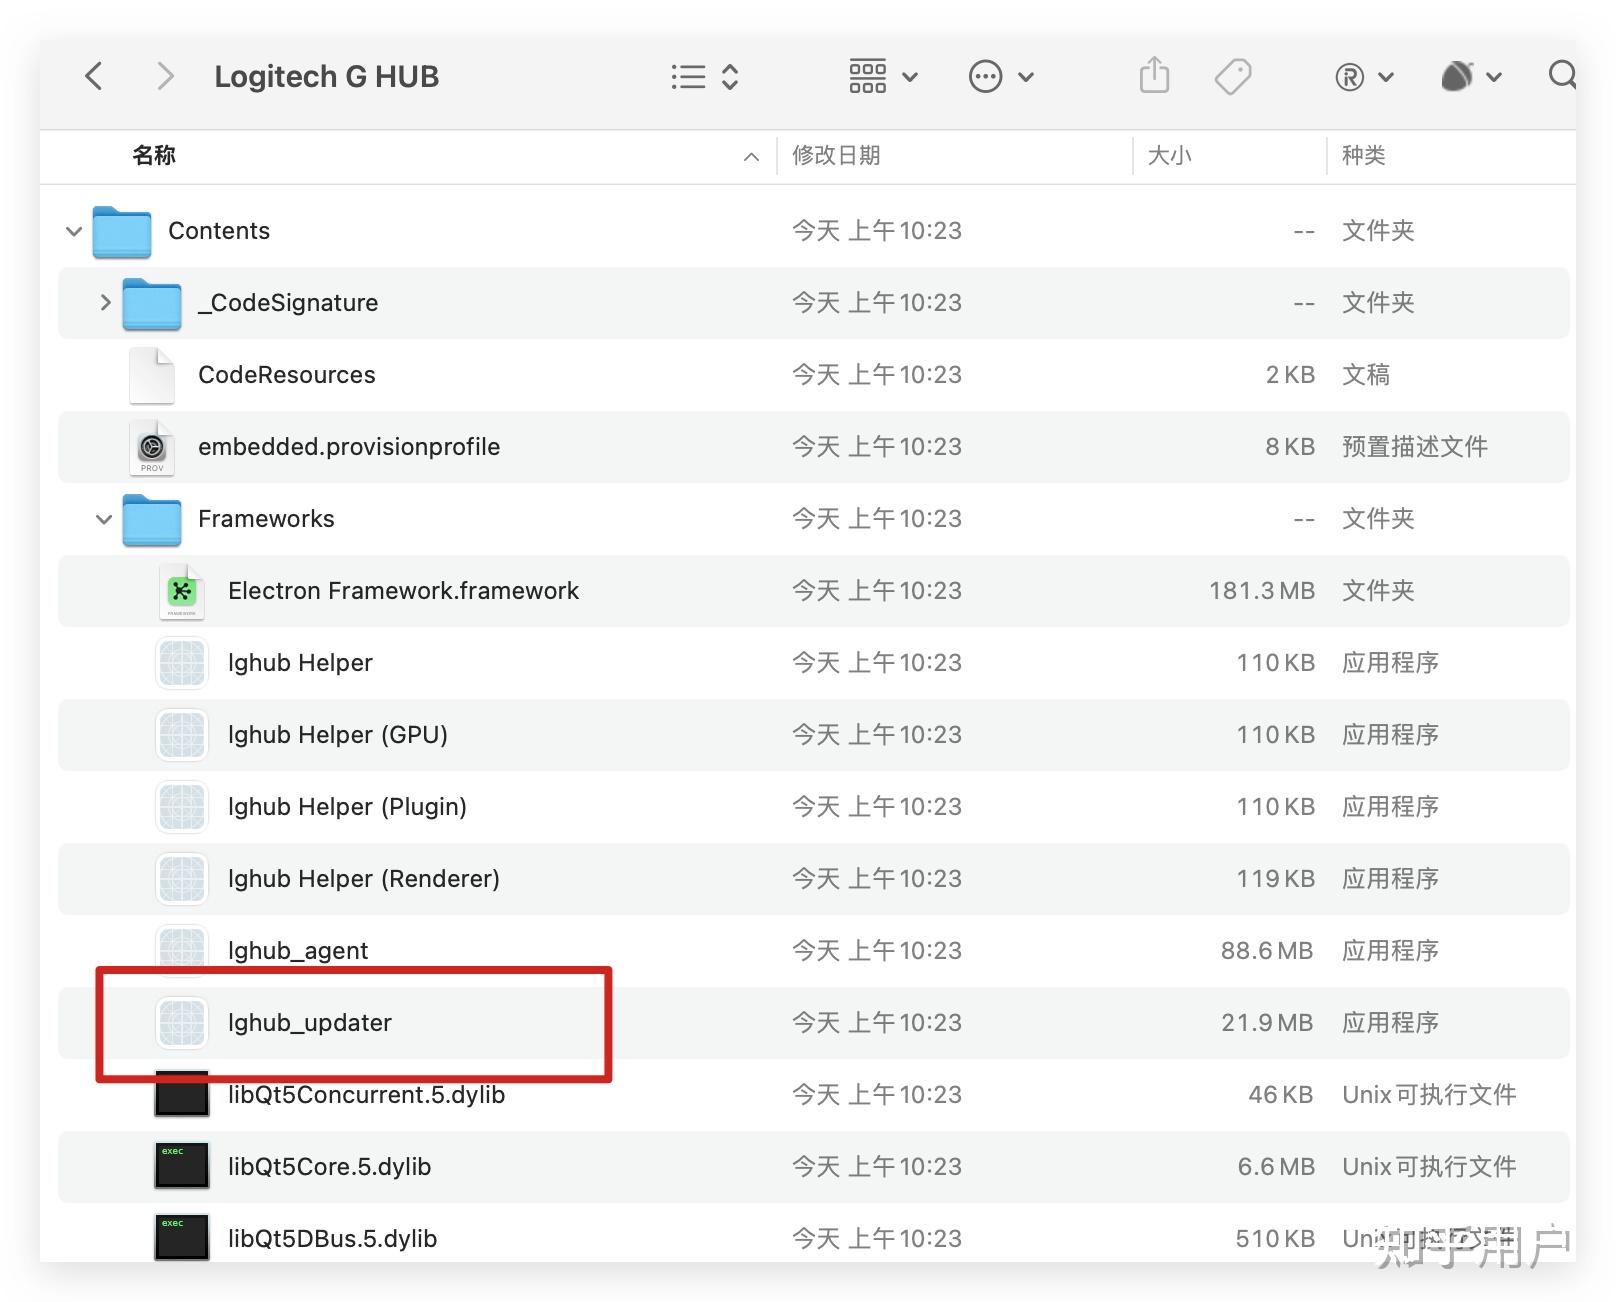Click the lghub Helper (Renderer) name
1616x1302 pixels.
pos(364,879)
